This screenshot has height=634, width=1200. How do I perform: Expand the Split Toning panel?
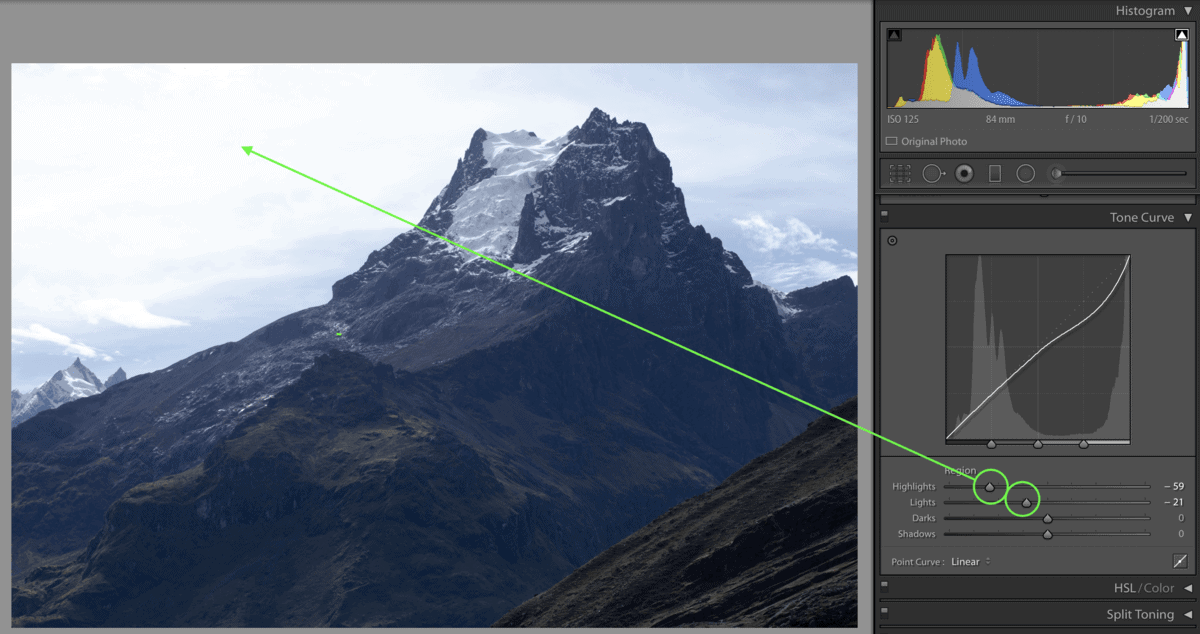coord(1188,615)
